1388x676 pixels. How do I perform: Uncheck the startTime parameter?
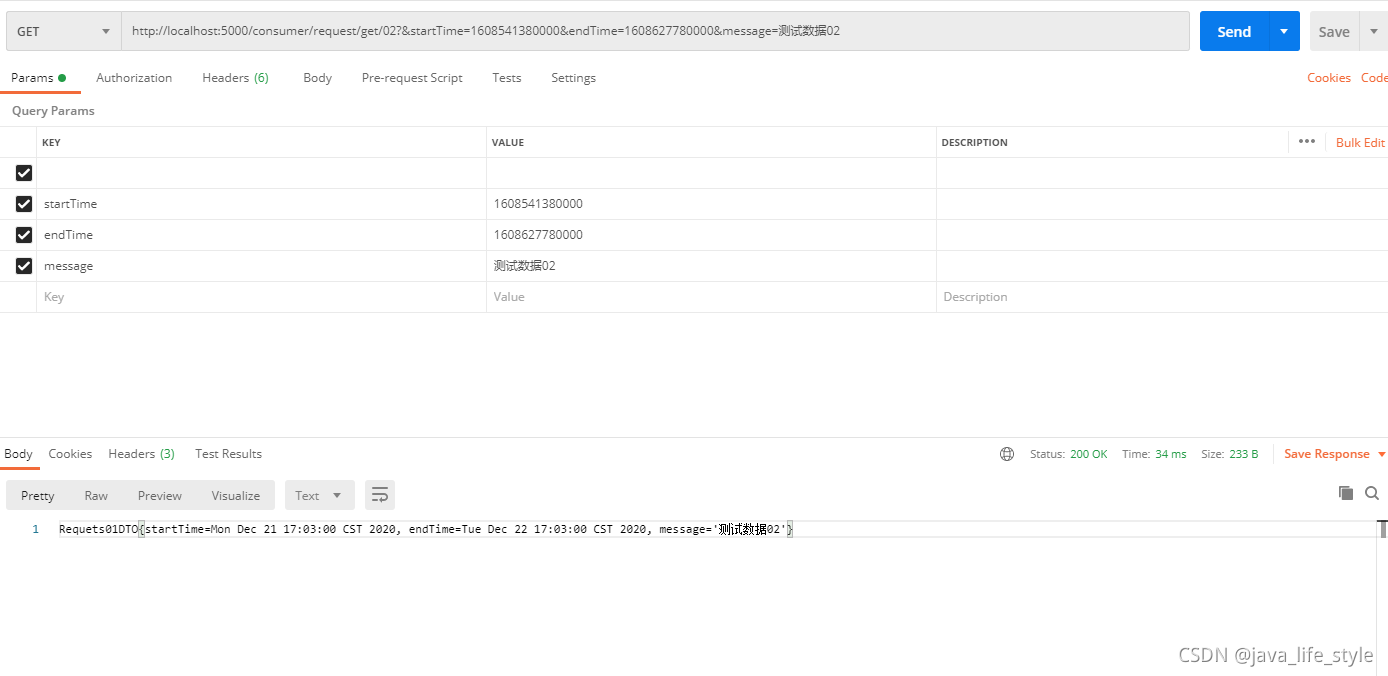[x=24, y=204]
